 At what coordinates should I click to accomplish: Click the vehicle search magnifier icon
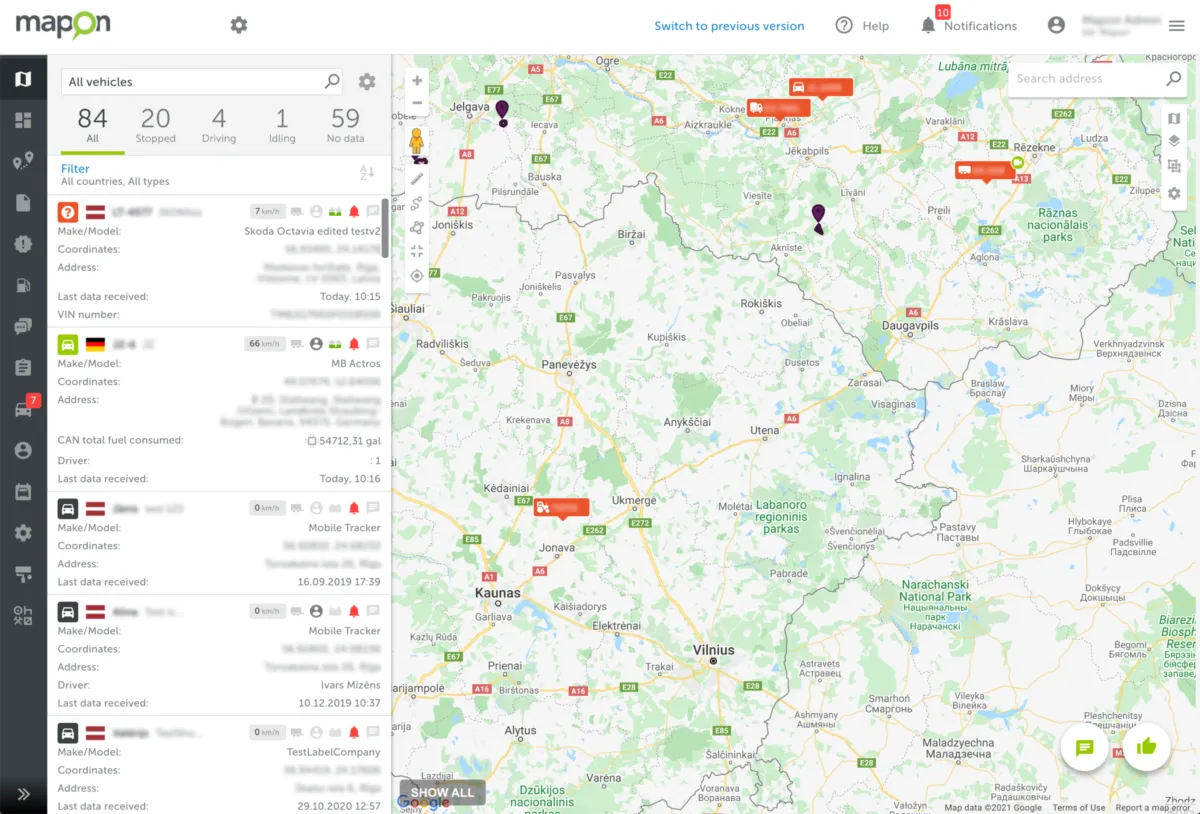point(332,82)
